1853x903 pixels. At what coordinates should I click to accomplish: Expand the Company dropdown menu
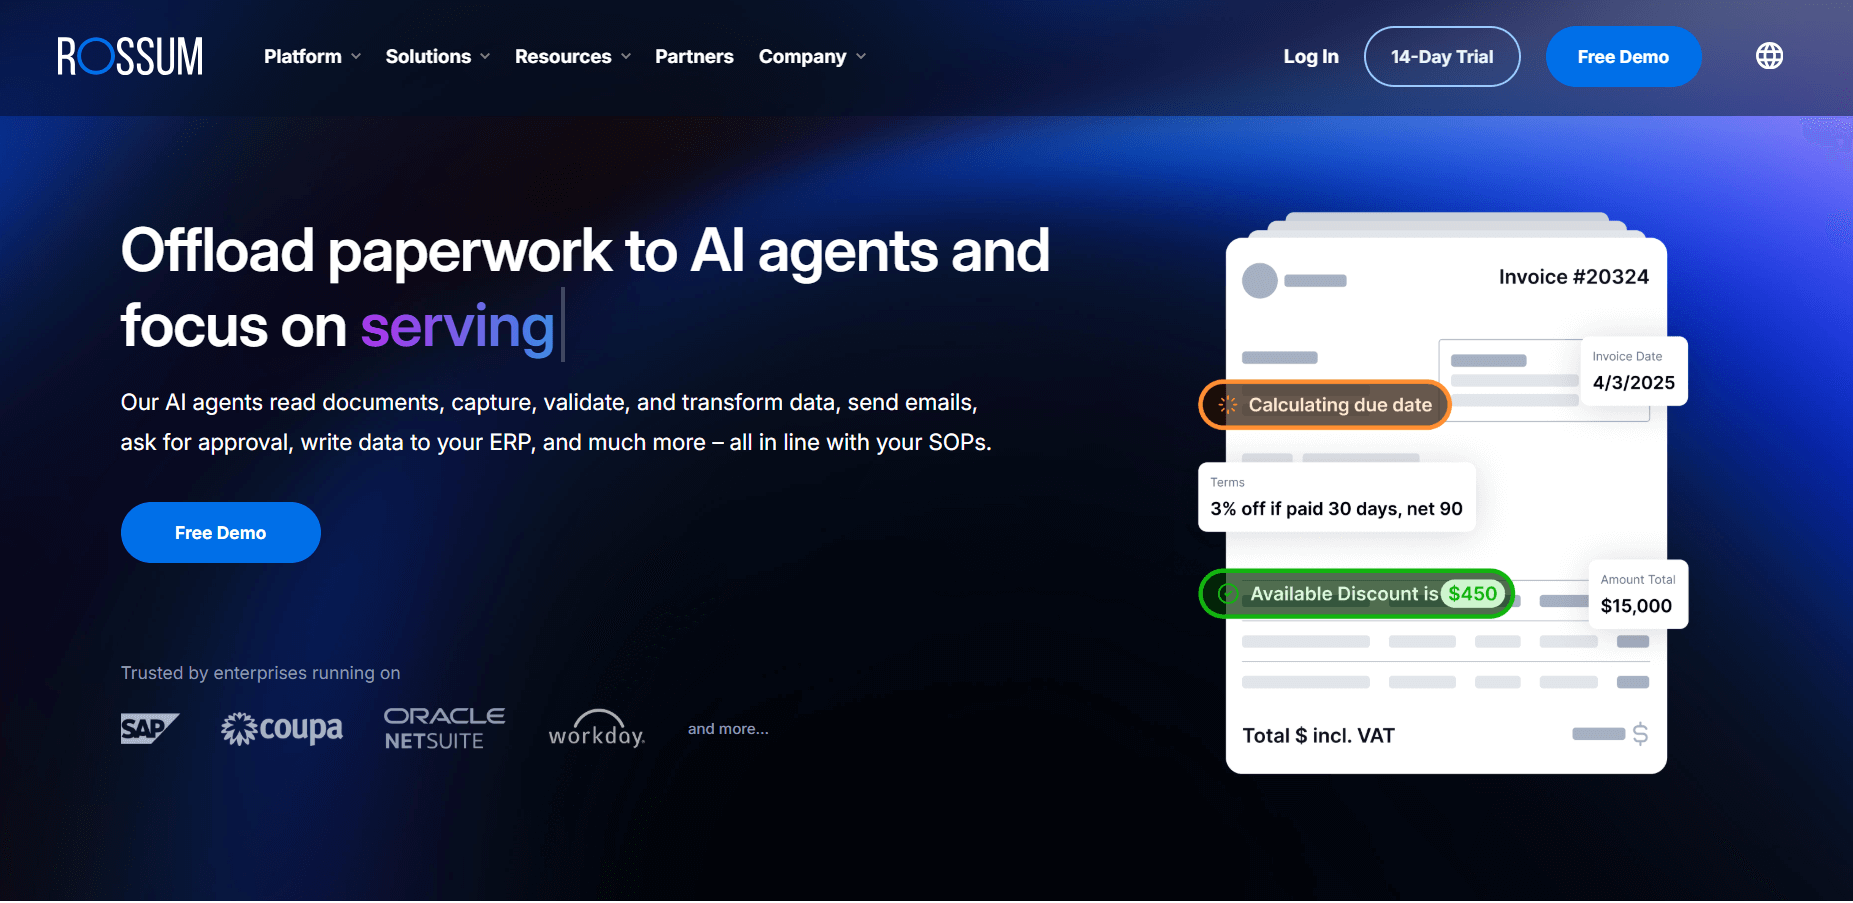tap(811, 57)
